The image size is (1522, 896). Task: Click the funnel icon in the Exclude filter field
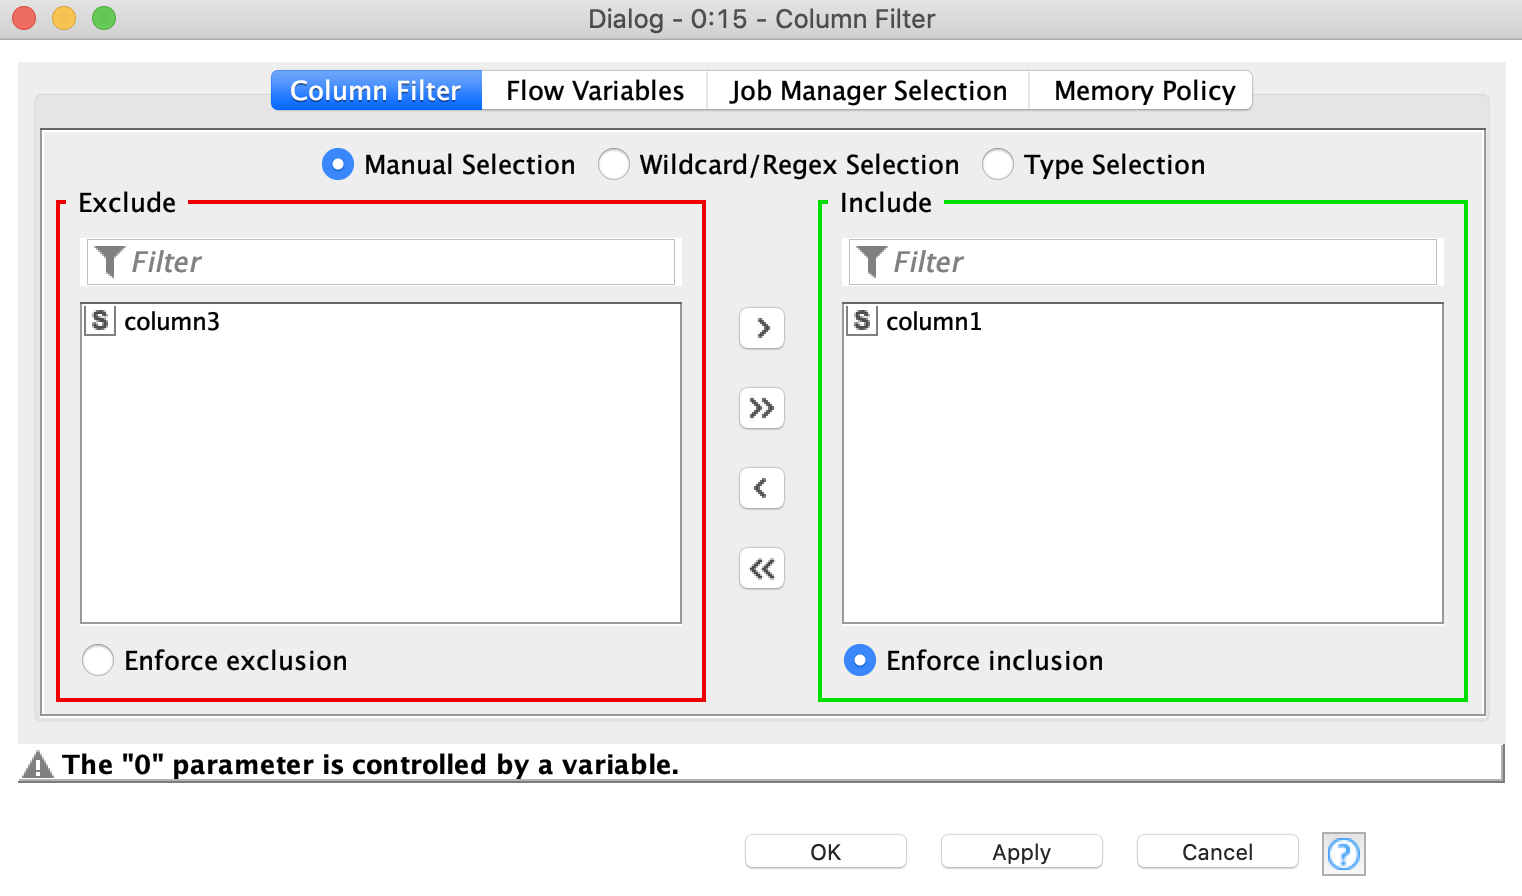coord(110,261)
